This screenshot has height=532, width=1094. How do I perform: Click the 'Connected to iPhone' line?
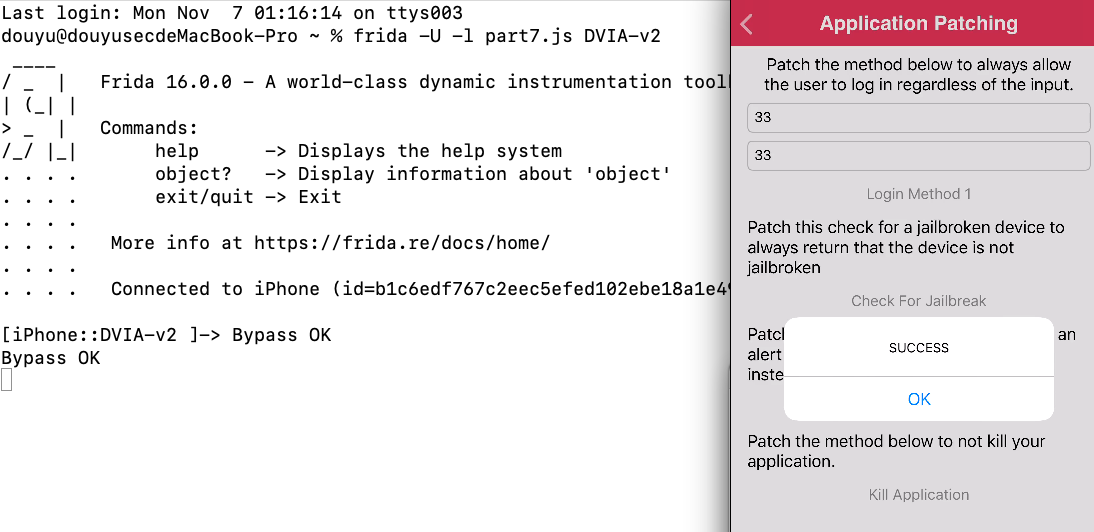click(x=420, y=289)
